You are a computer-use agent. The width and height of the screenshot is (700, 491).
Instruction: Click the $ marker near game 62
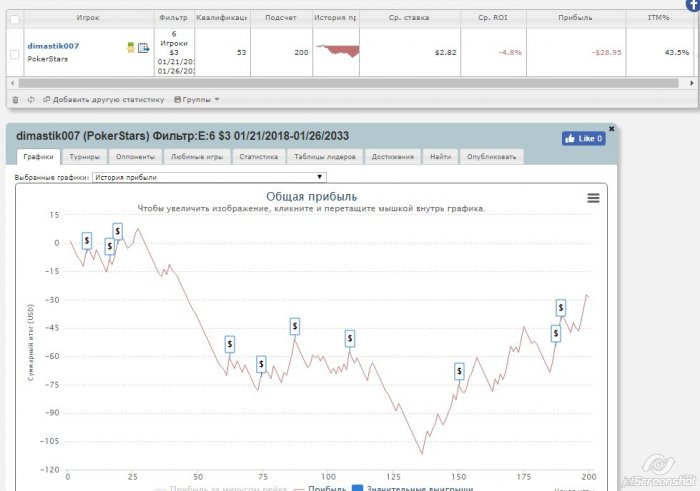click(x=229, y=344)
